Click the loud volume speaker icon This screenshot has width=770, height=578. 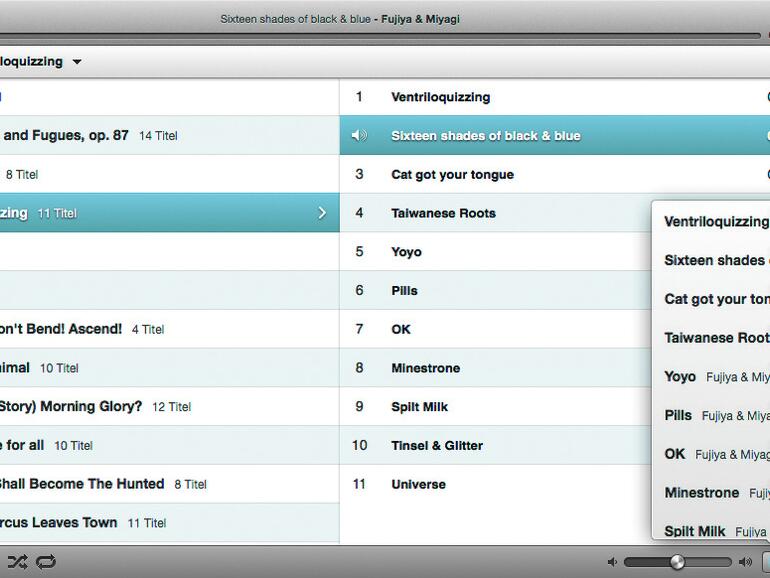click(745, 562)
